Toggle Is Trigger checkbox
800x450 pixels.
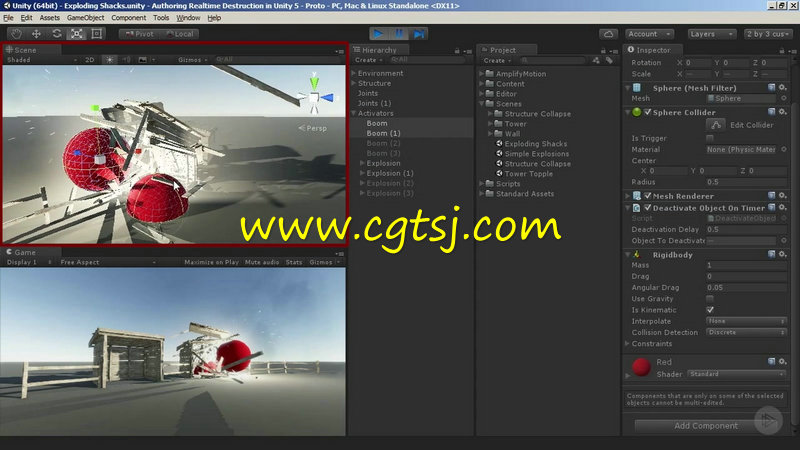(x=710, y=138)
